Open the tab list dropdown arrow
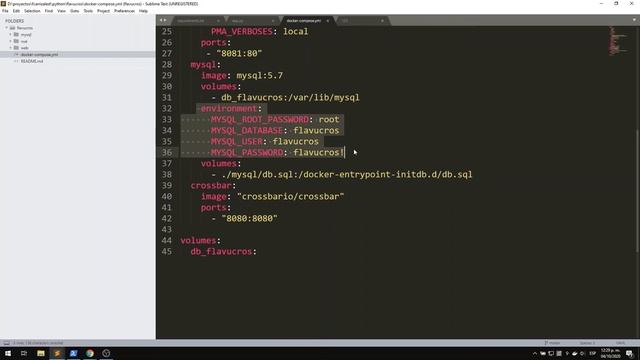Viewport: 640px width, 360px height. coord(634,20)
